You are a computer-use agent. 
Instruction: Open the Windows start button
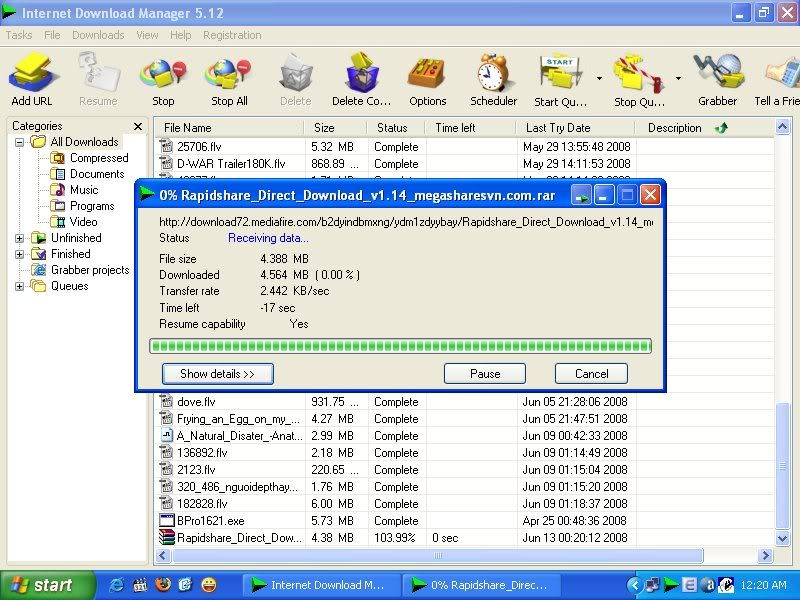pos(47,585)
